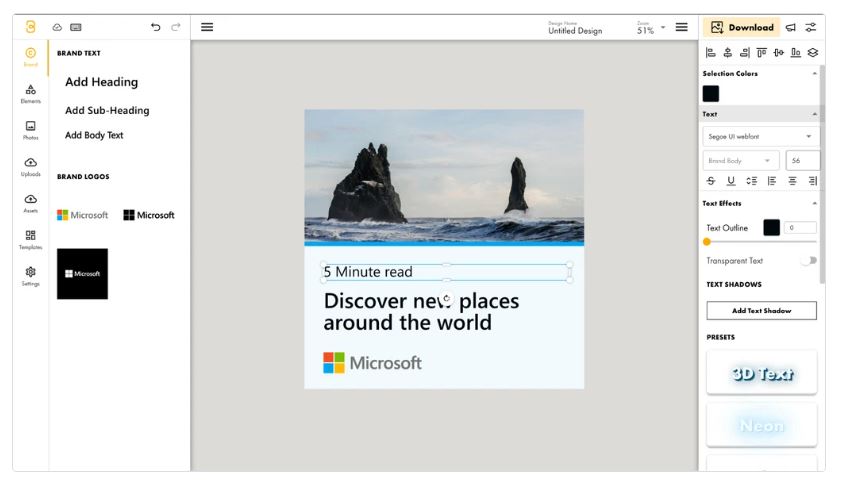Apply the Neon text preset
Image resolution: width=842 pixels, height=487 pixels.
761,425
